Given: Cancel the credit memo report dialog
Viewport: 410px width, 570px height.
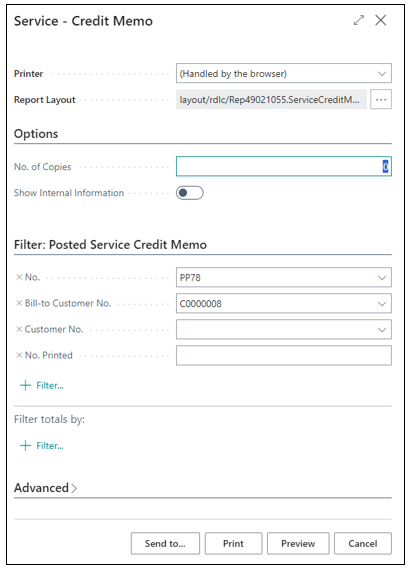Looking at the screenshot, I should (x=363, y=543).
